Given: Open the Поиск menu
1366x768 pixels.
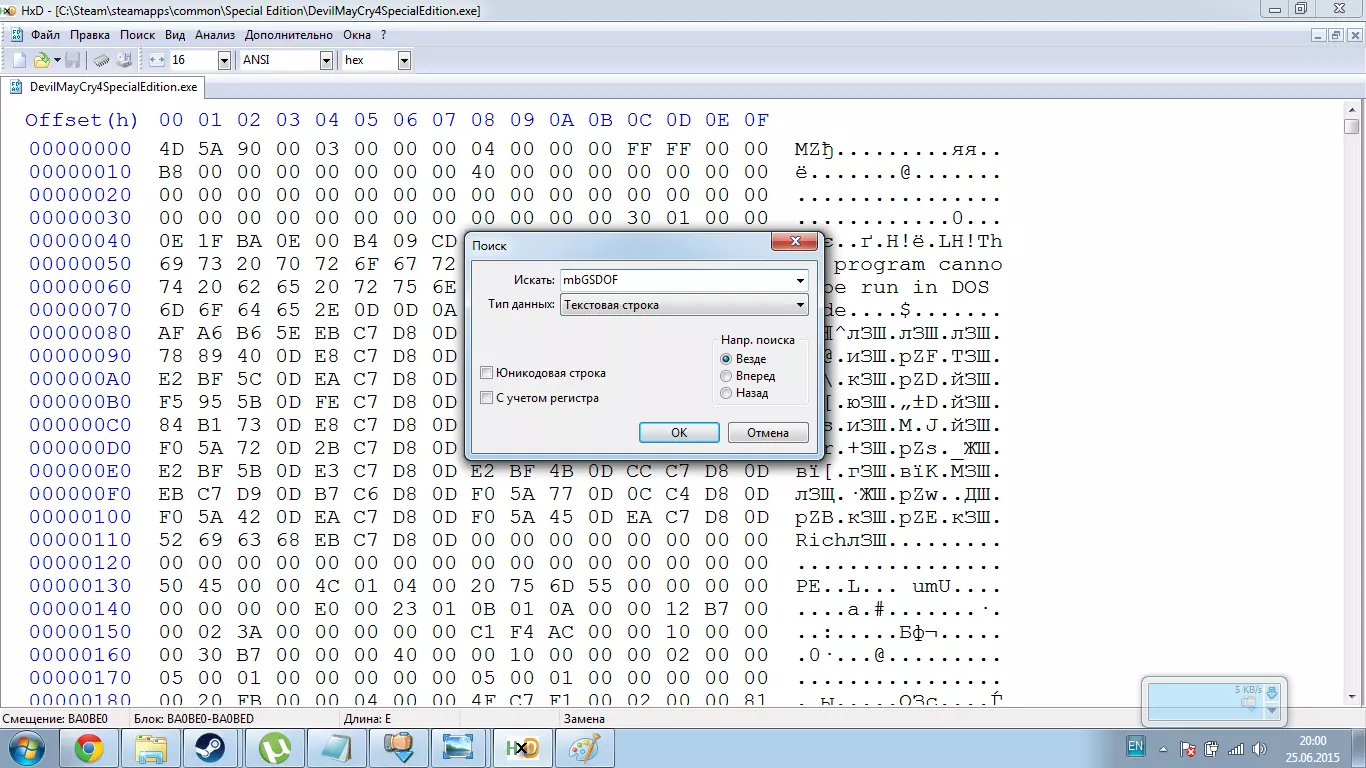Looking at the screenshot, I should click(137, 35).
